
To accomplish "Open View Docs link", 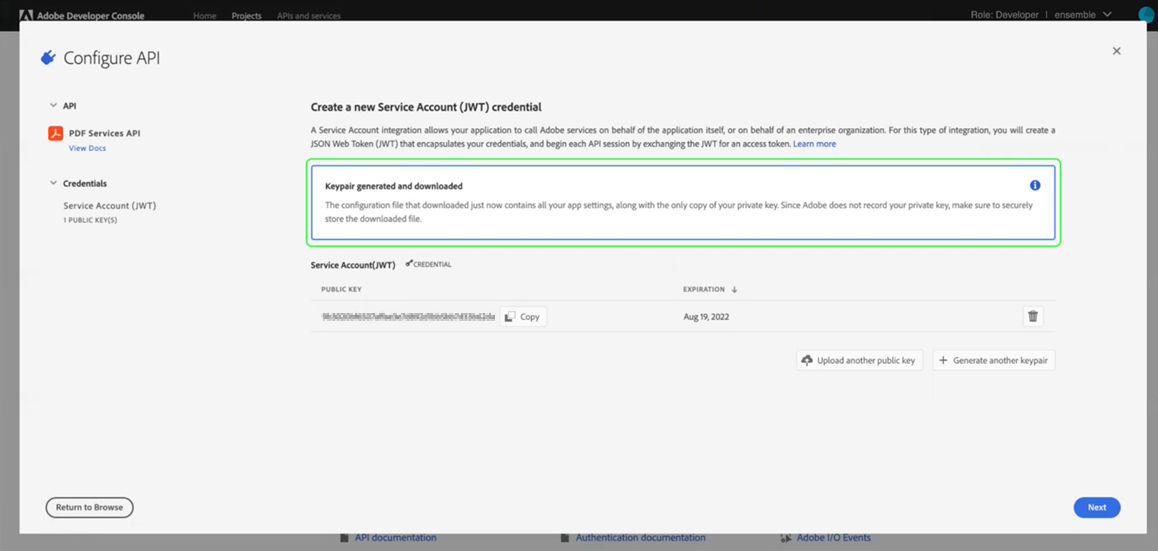I will tap(87, 148).
